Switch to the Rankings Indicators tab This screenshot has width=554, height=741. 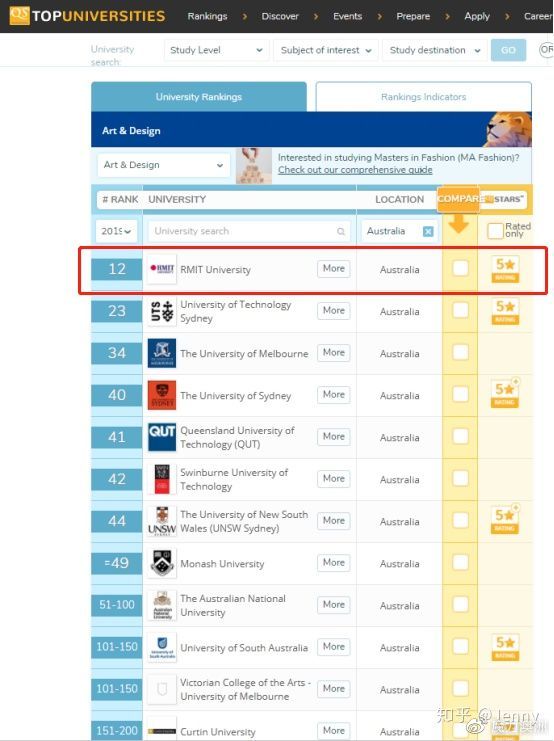click(424, 97)
